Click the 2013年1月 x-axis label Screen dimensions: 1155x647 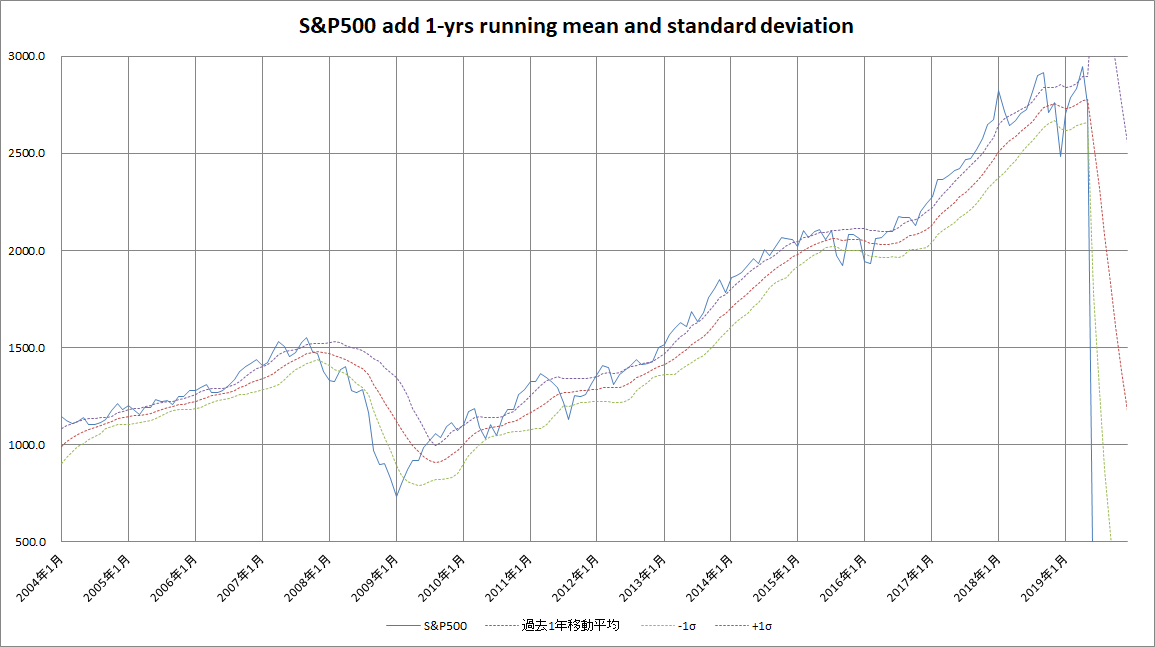point(643,578)
